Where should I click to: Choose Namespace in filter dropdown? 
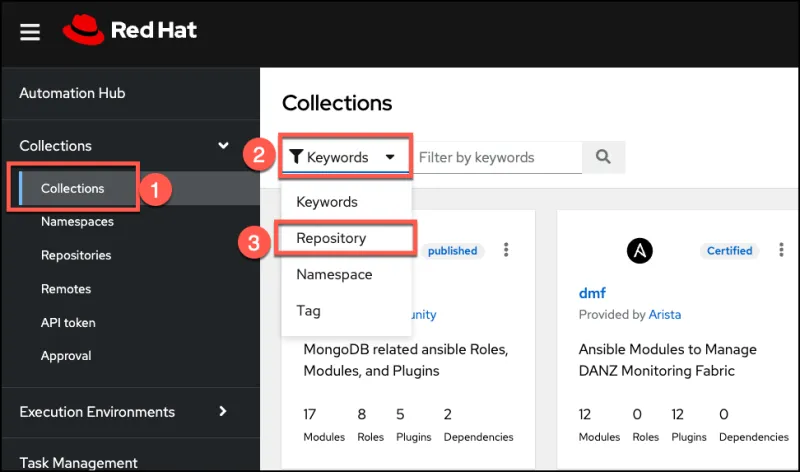(334, 274)
